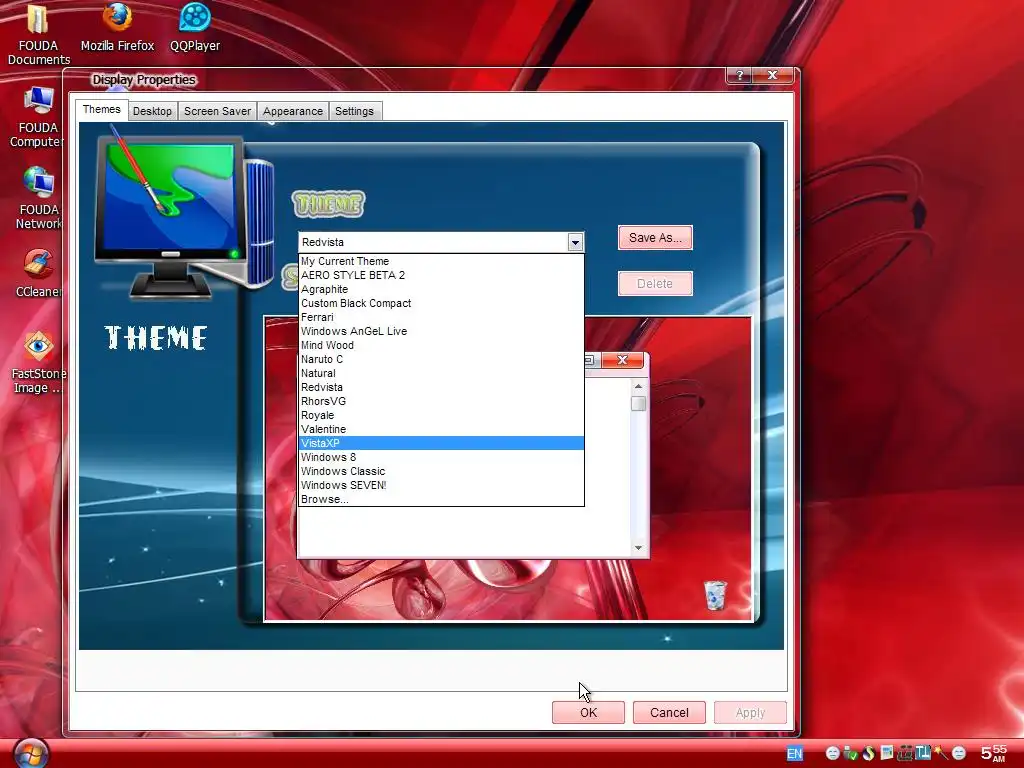The width and height of the screenshot is (1024, 768).
Task: Open the Start menu orb
Action: pyautogui.click(x=29, y=754)
